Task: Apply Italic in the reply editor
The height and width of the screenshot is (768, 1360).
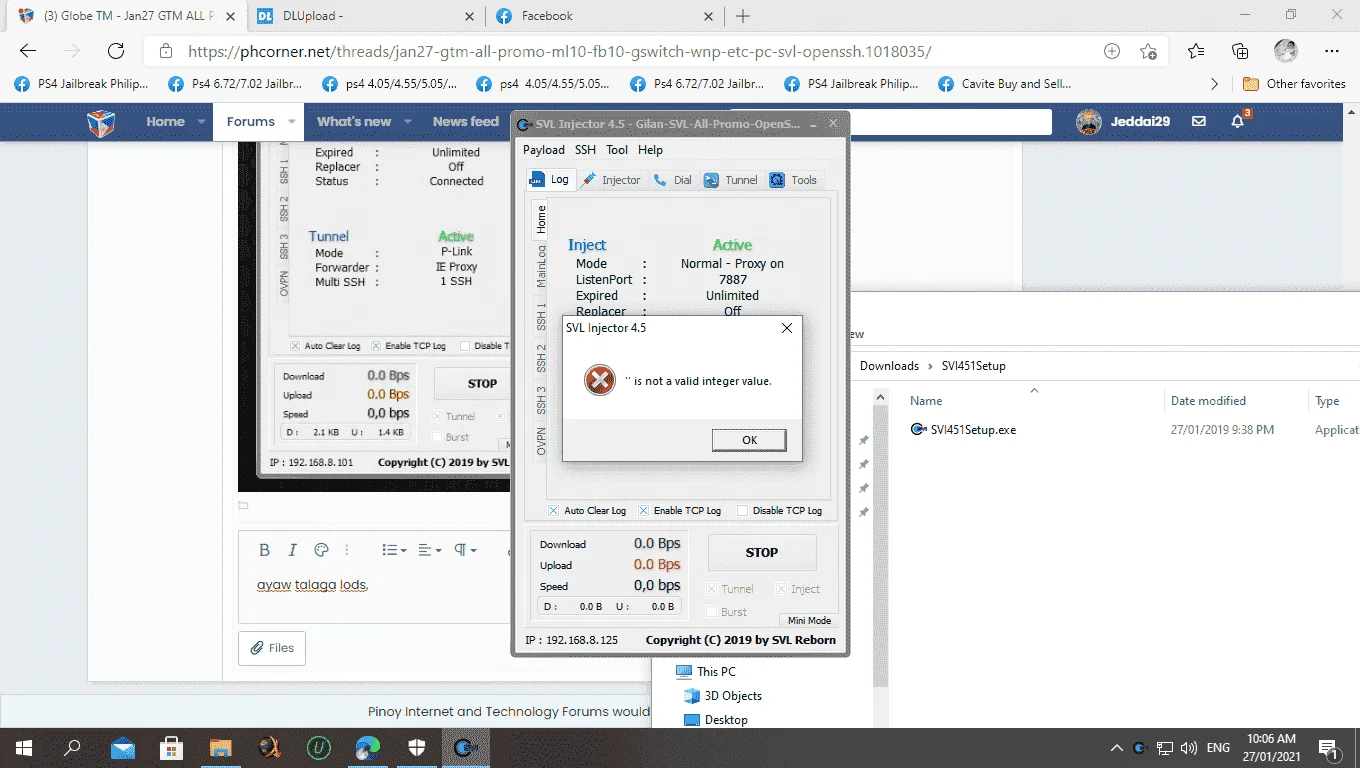Action: point(292,550)
